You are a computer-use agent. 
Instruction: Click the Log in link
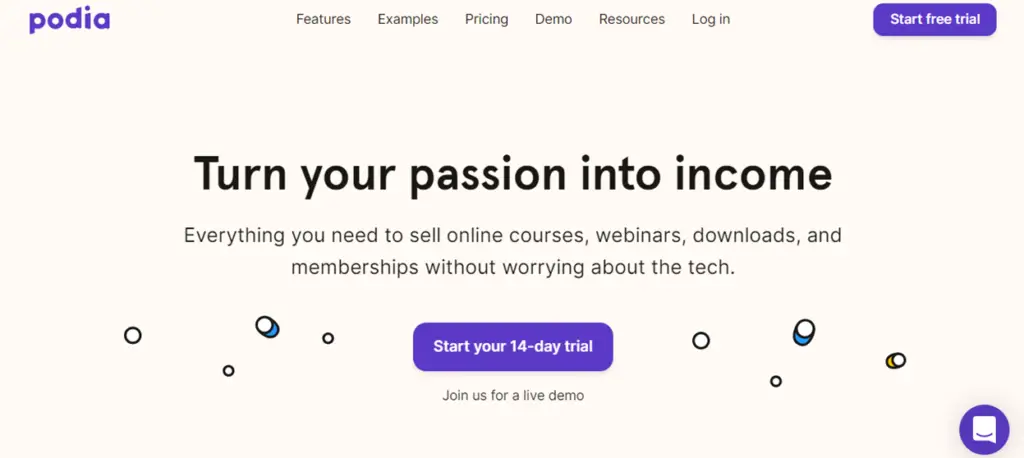(711, 19)
